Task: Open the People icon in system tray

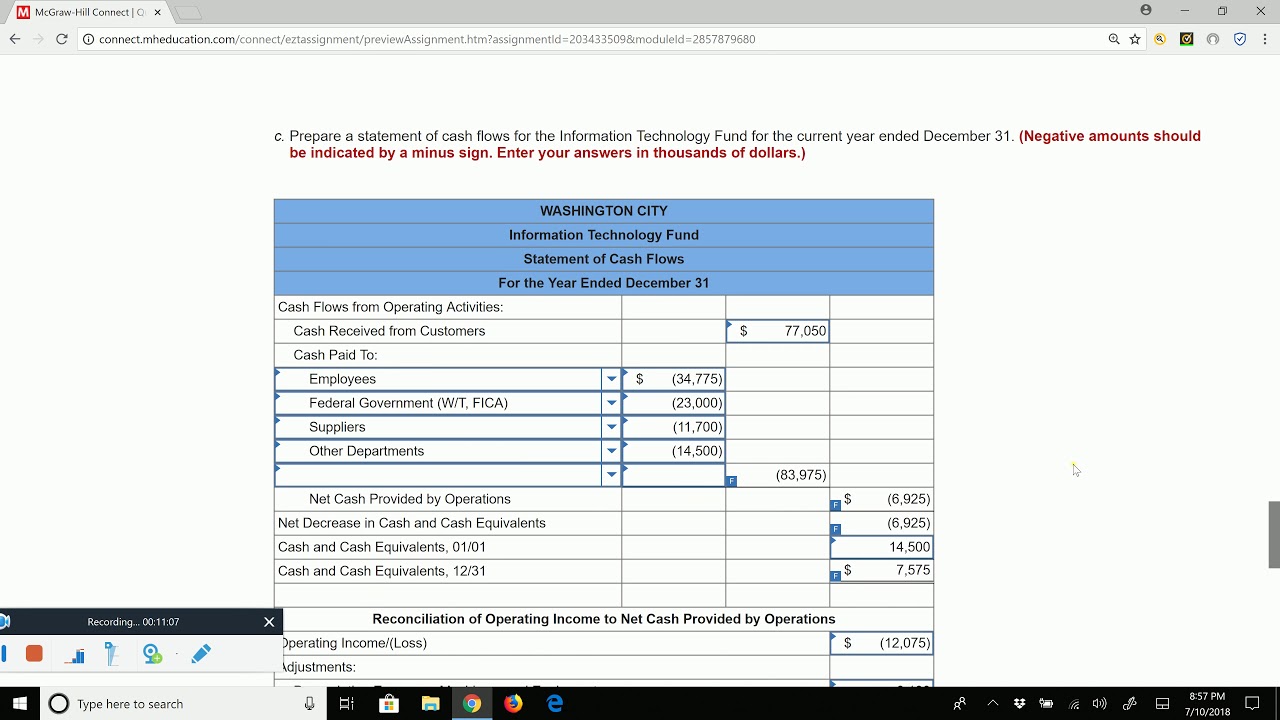Action: (x=960, y=704)
